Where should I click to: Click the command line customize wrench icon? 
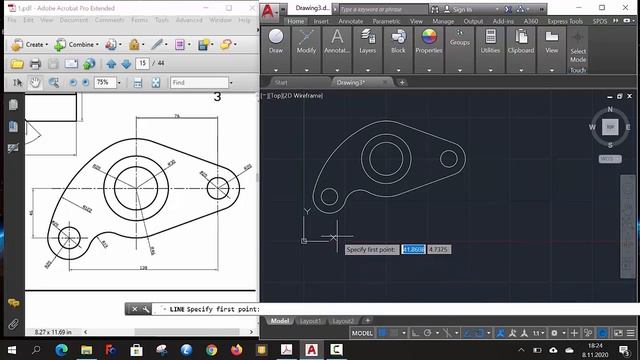coord(146,309)
